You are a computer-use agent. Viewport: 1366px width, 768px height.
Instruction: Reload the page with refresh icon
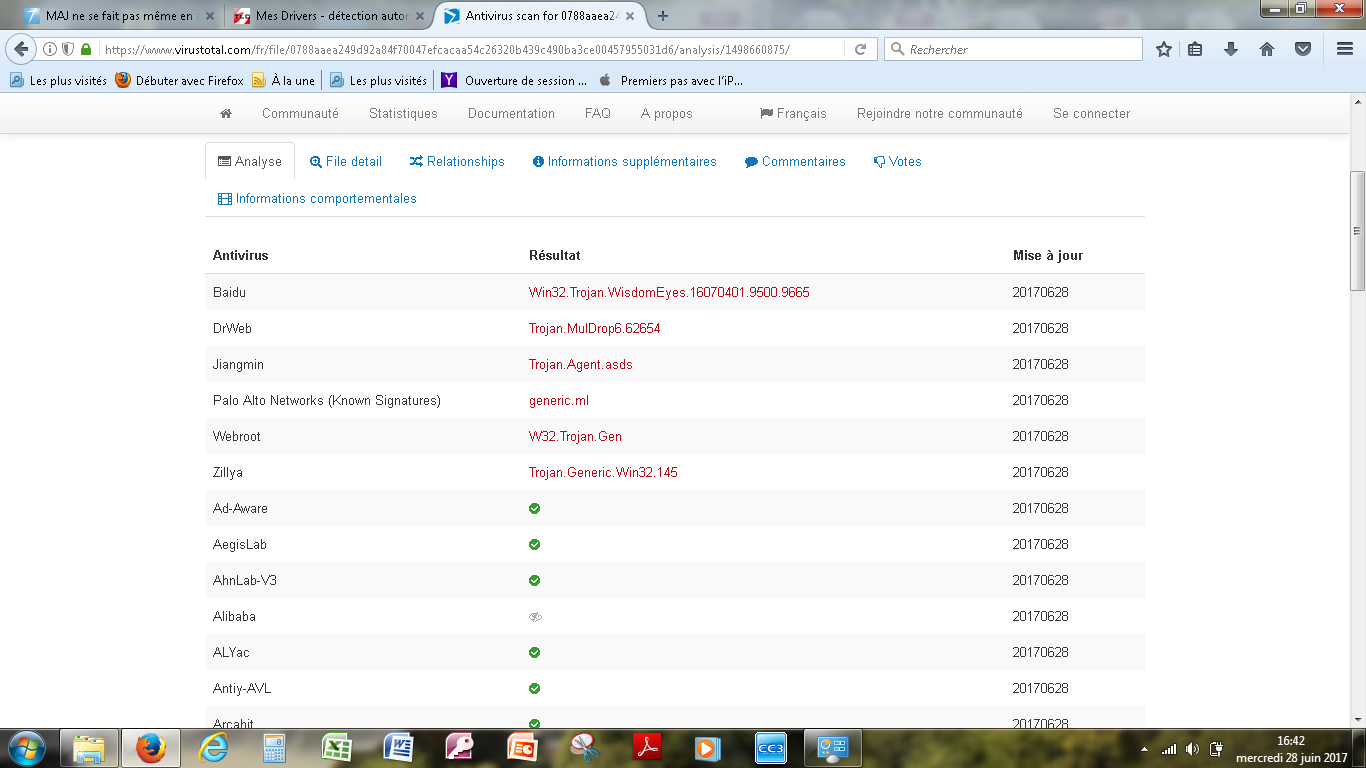tap(860, 49)
